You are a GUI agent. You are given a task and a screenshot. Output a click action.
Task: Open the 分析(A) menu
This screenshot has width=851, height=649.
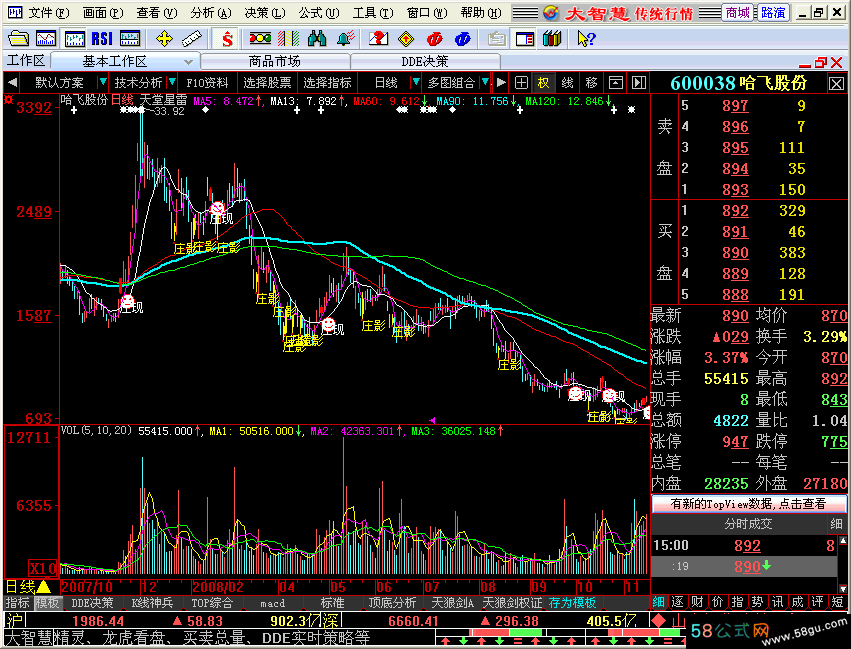point(211,12)
